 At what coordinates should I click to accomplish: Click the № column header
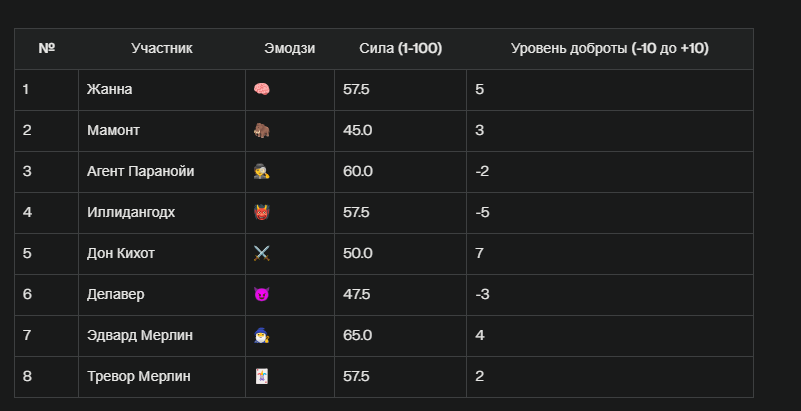coord(46,49)
